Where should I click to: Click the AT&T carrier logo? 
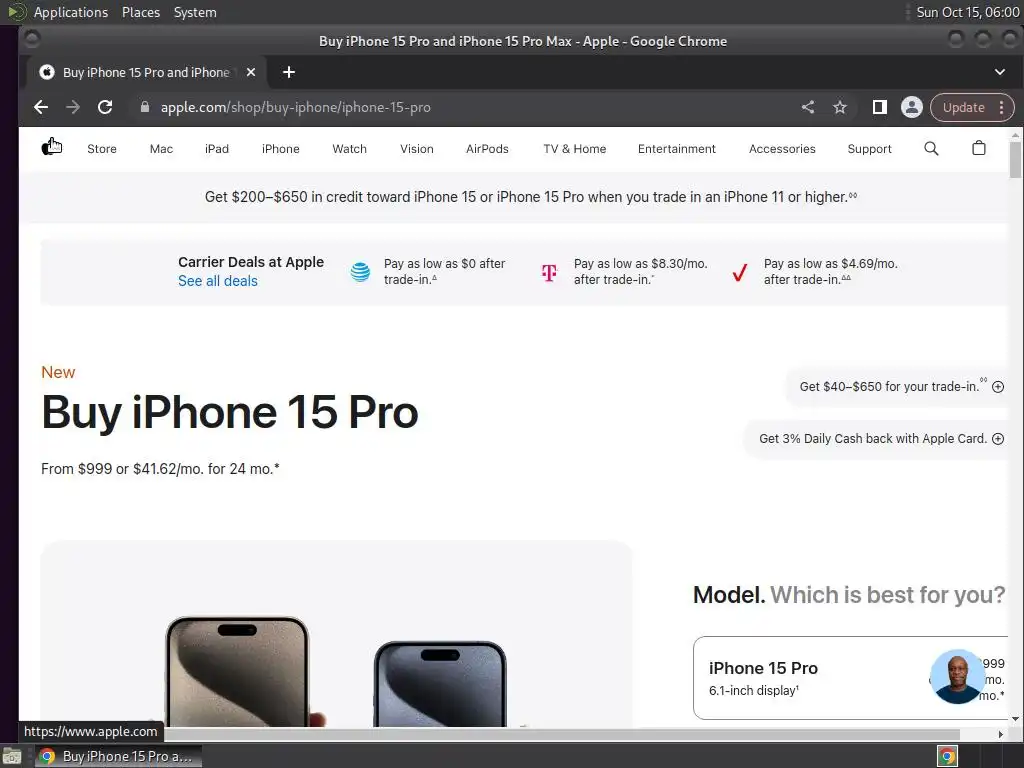pos(360,271)
